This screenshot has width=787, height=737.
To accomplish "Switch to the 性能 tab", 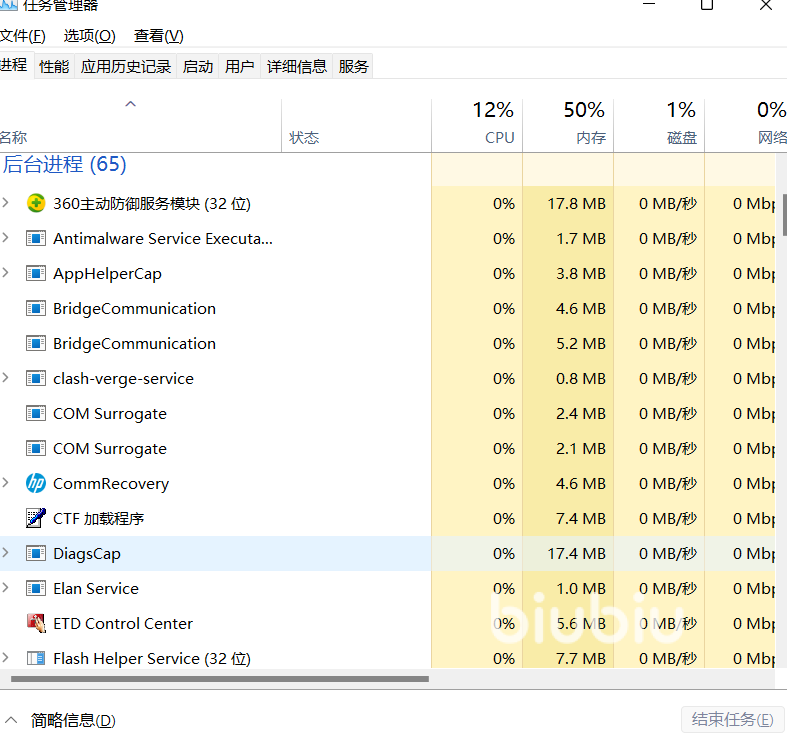I will point(54,67).
